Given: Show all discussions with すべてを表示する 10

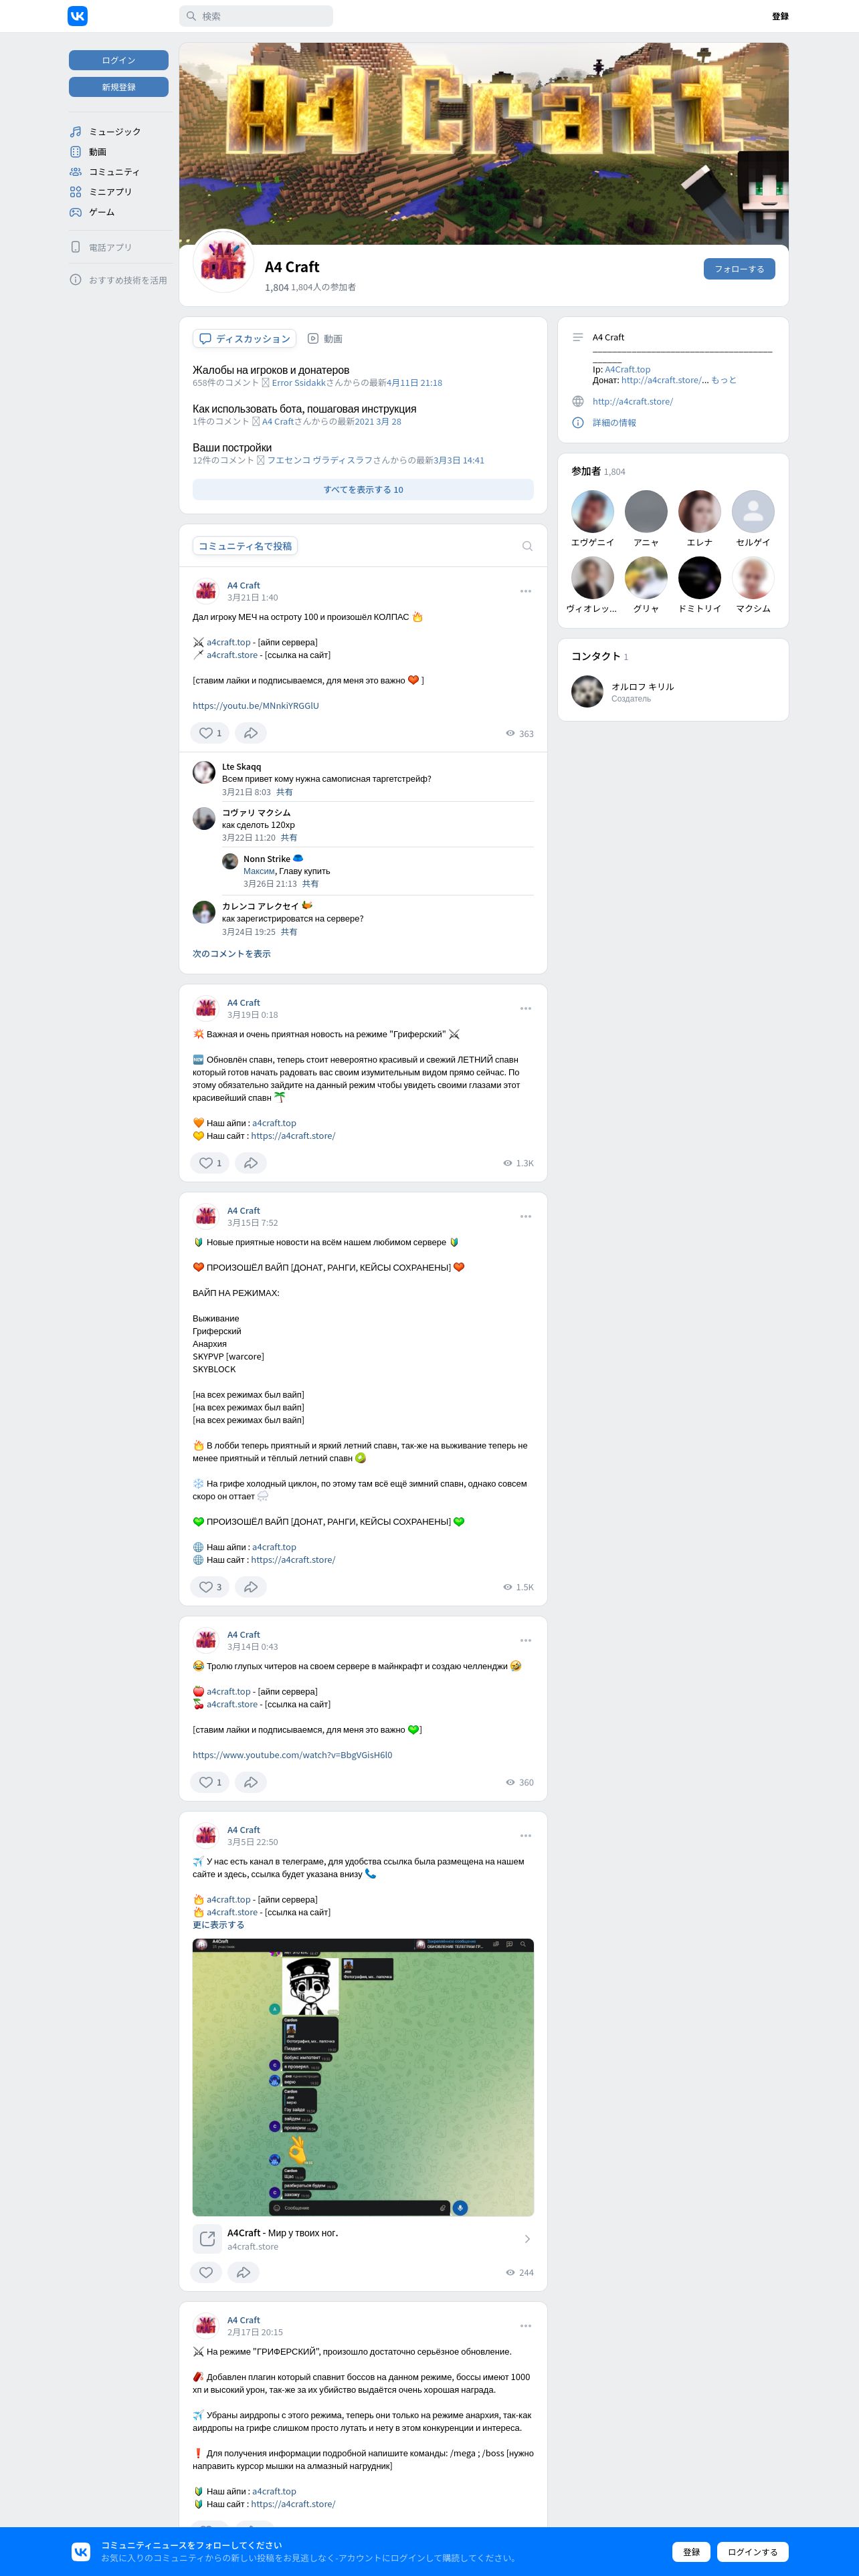Looking at the screenshot, I should (x=363, y=490).
